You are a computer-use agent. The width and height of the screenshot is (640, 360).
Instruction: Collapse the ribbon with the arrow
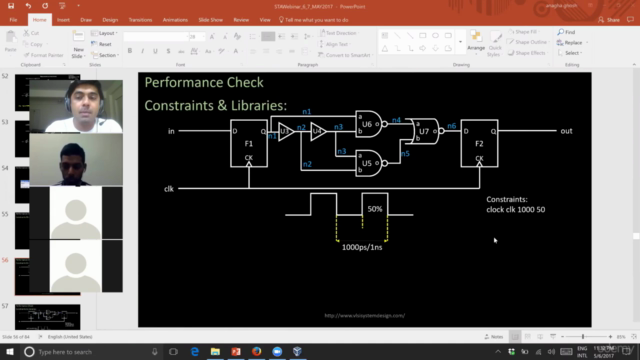tap(634, 64)
